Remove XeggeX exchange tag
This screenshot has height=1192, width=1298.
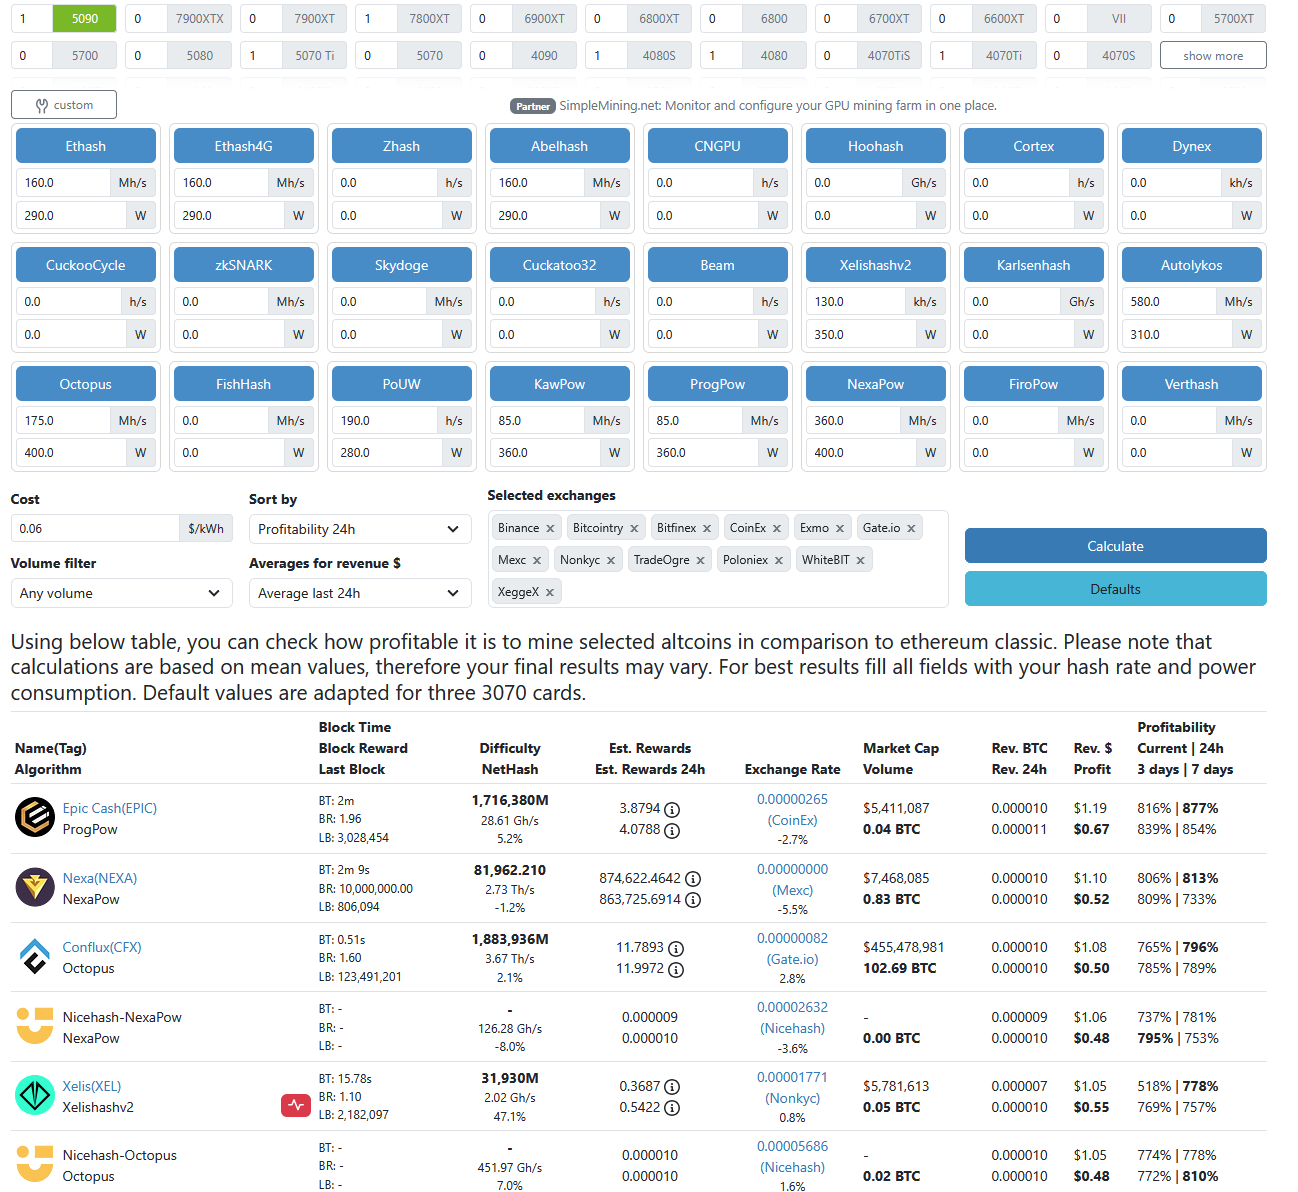(x=550, y=593)
